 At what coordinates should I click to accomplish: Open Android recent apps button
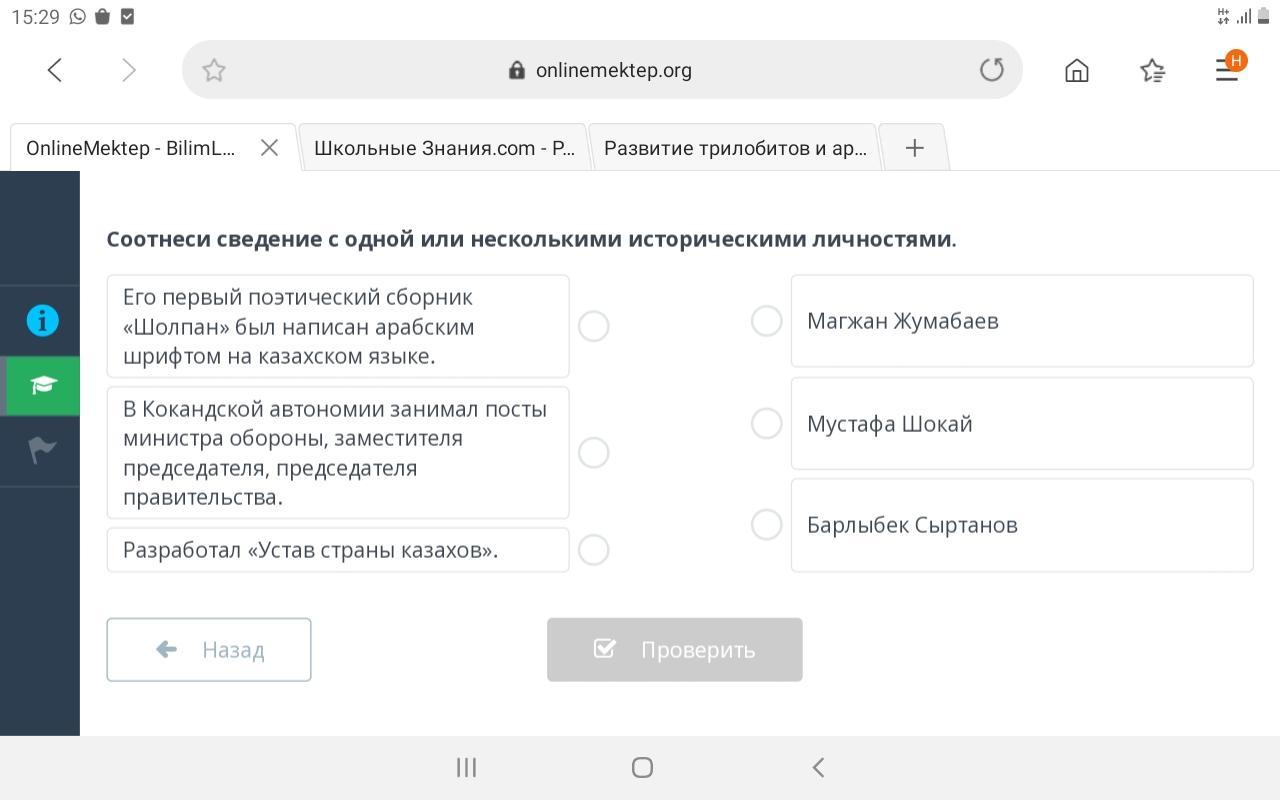(x=466, y=767)
